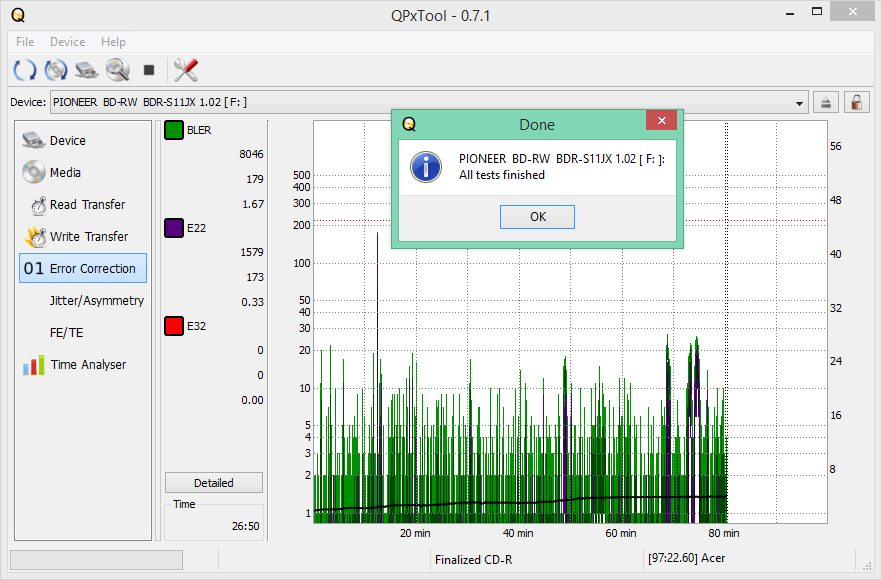Open the Read Transfer panel
The width and height of the screenshot is (882, 580).
83,205
